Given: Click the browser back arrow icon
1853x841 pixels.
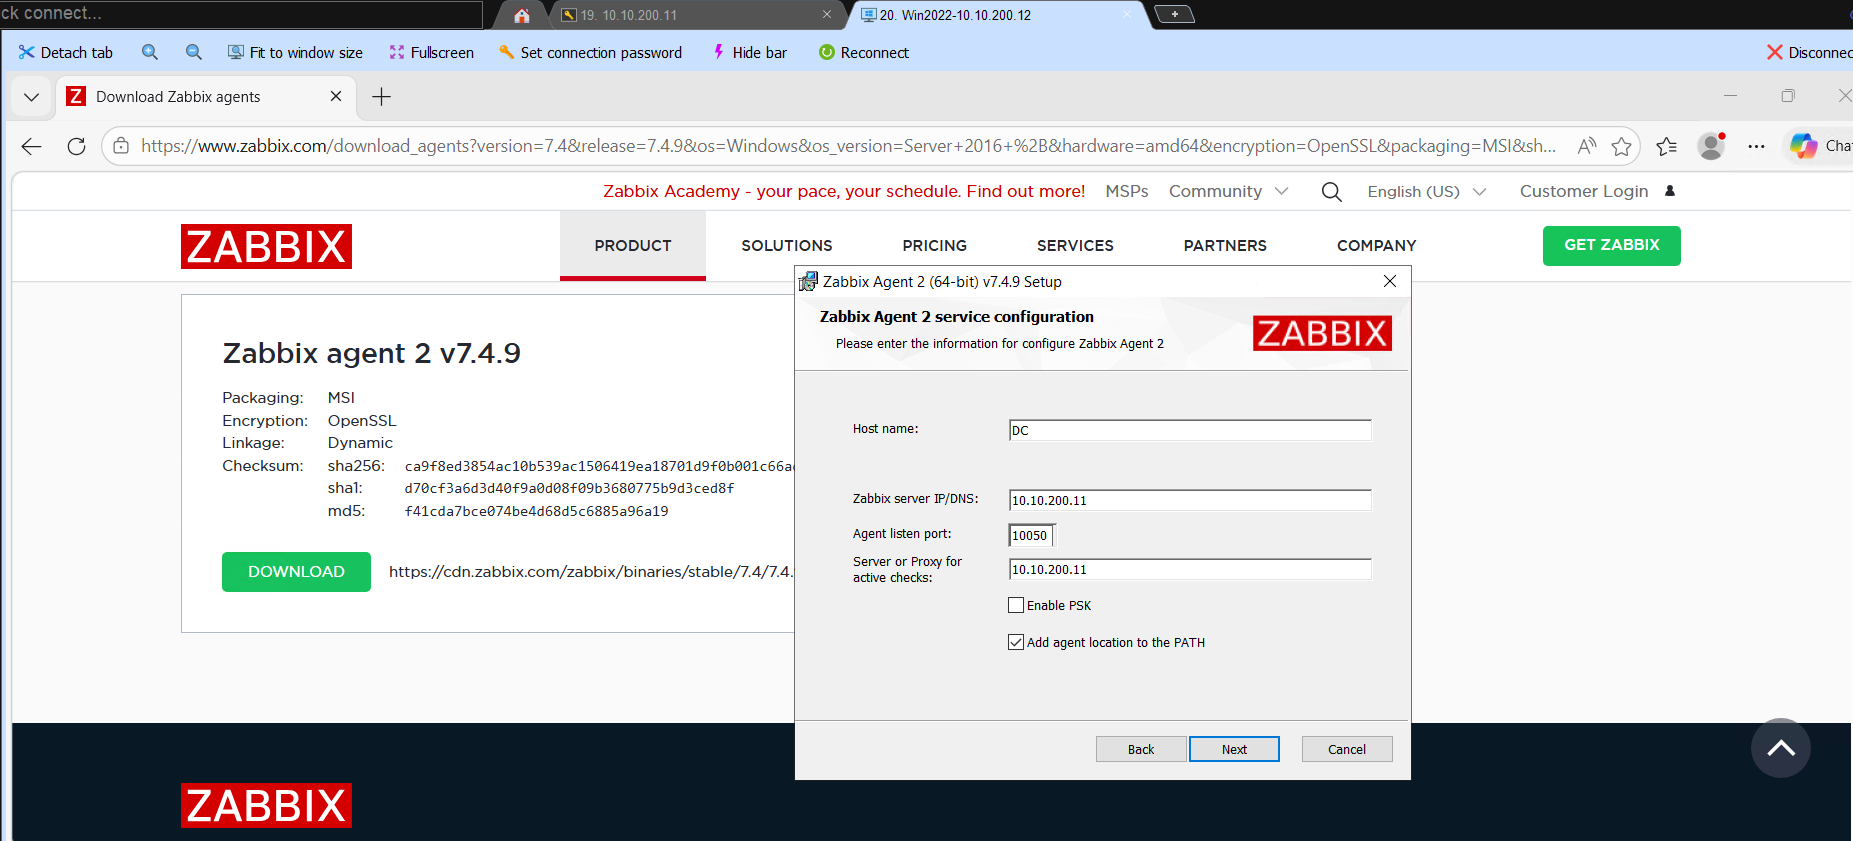Looking at the screenshot, I should [x=31, y=146].
